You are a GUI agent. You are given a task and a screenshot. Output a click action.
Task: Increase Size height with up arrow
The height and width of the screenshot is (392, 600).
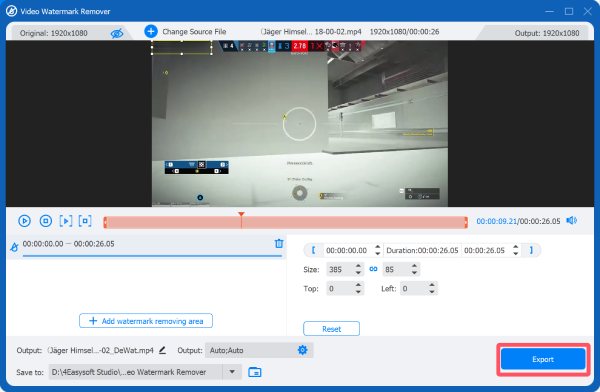(x=414, y=266)
